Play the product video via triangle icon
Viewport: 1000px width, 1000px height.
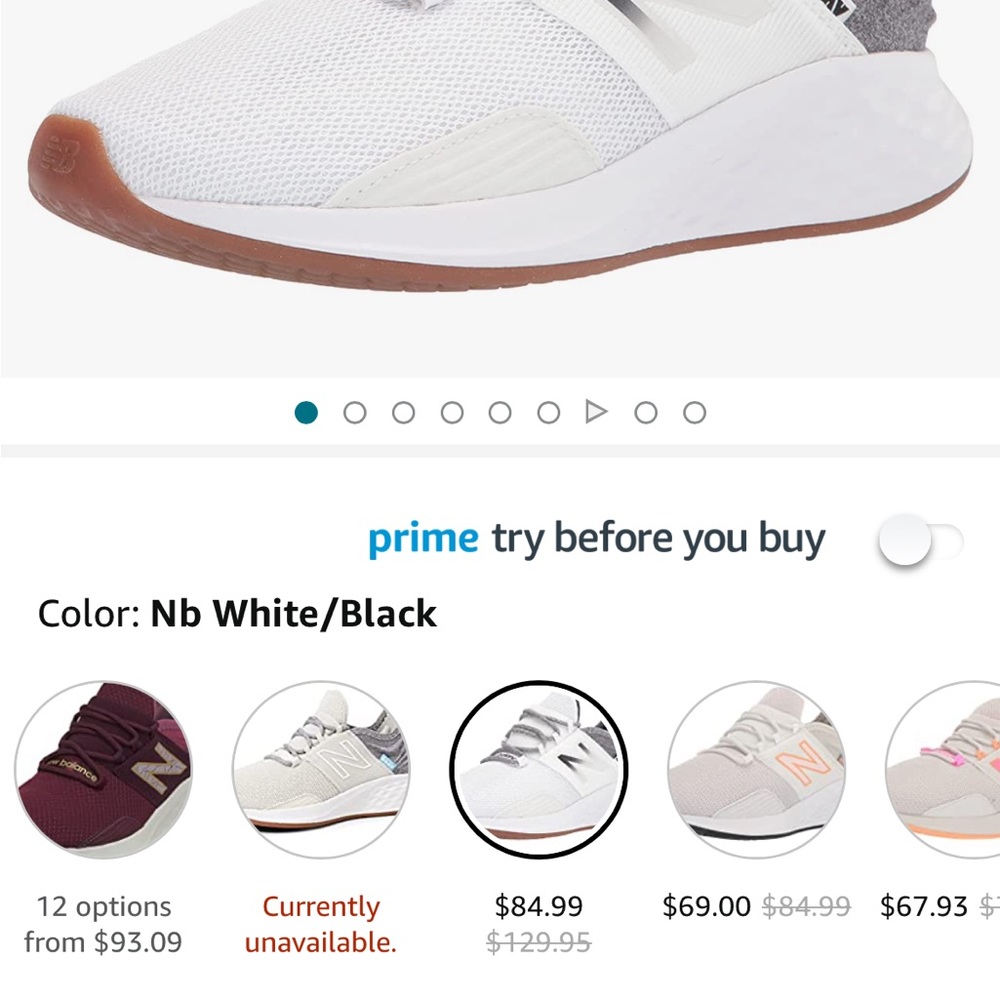pos(596,411)
